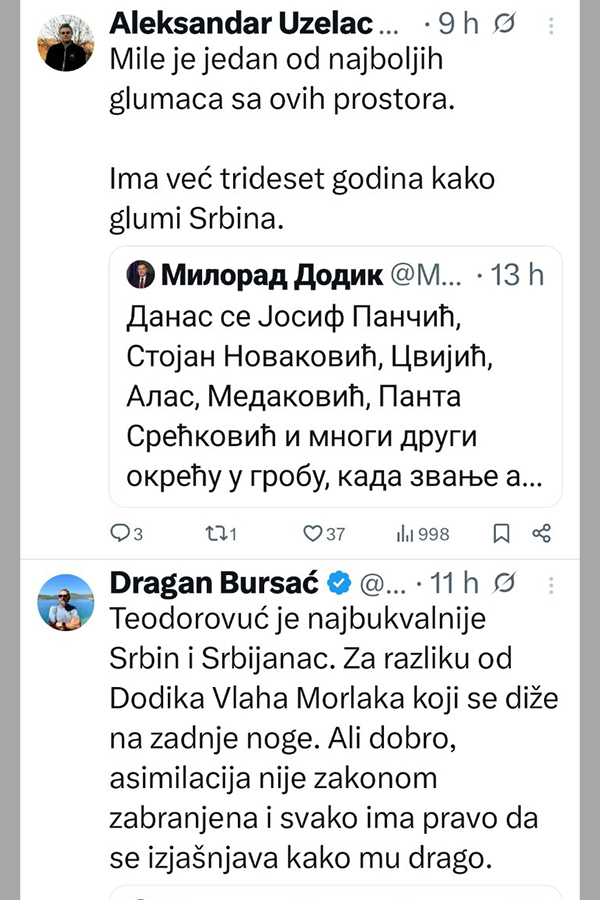Screen dimensions: 600x900
Task: Open the share menu for Aleksandar's tweet
Action: coord(542,534)
